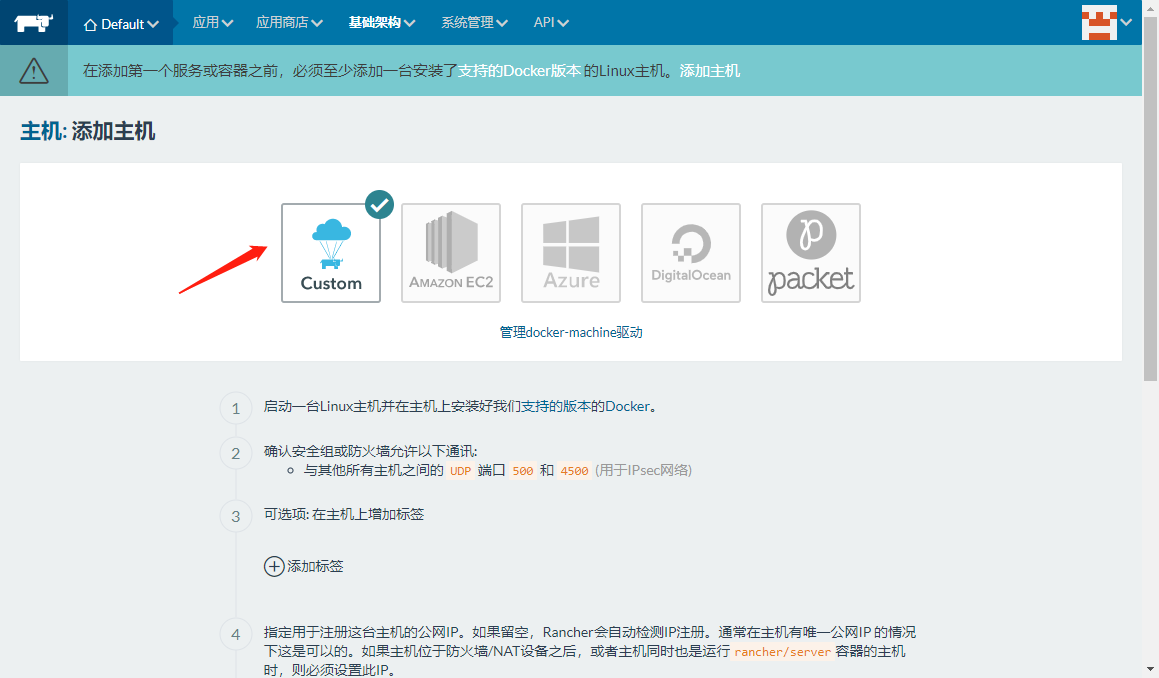Click the port 500 value

(x=523, y=471)
